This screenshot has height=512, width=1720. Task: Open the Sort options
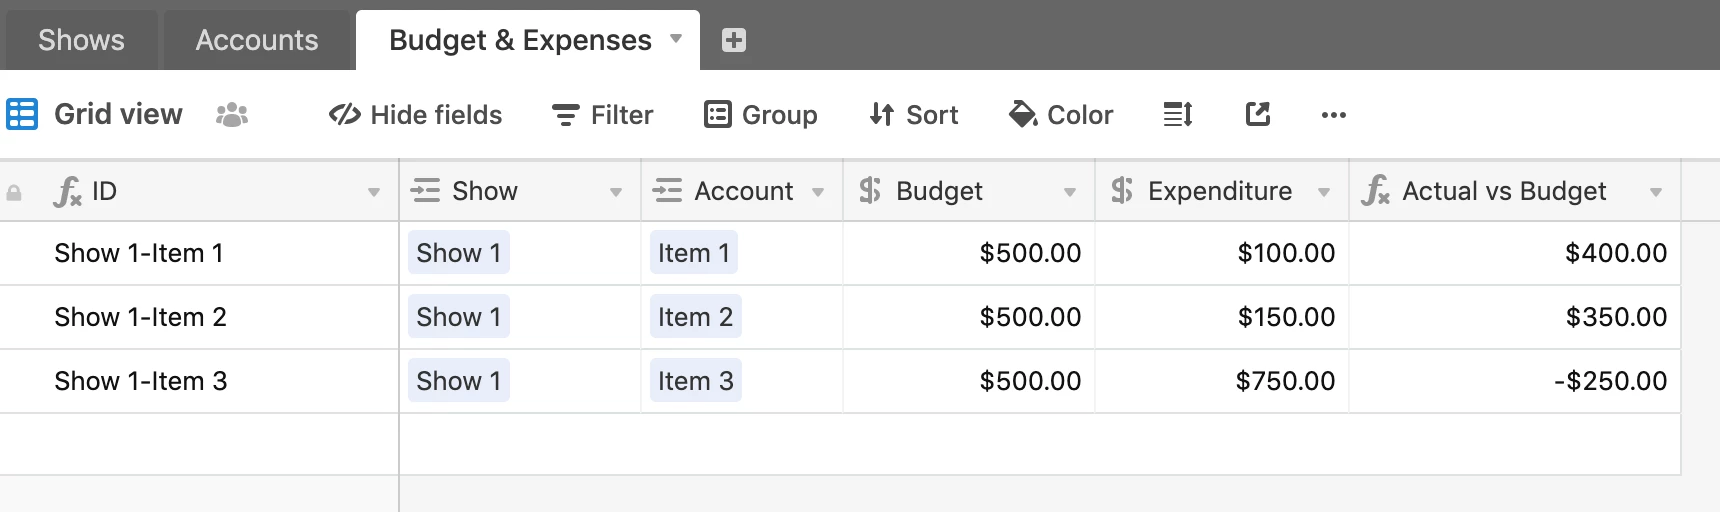[x=913, y=115]
